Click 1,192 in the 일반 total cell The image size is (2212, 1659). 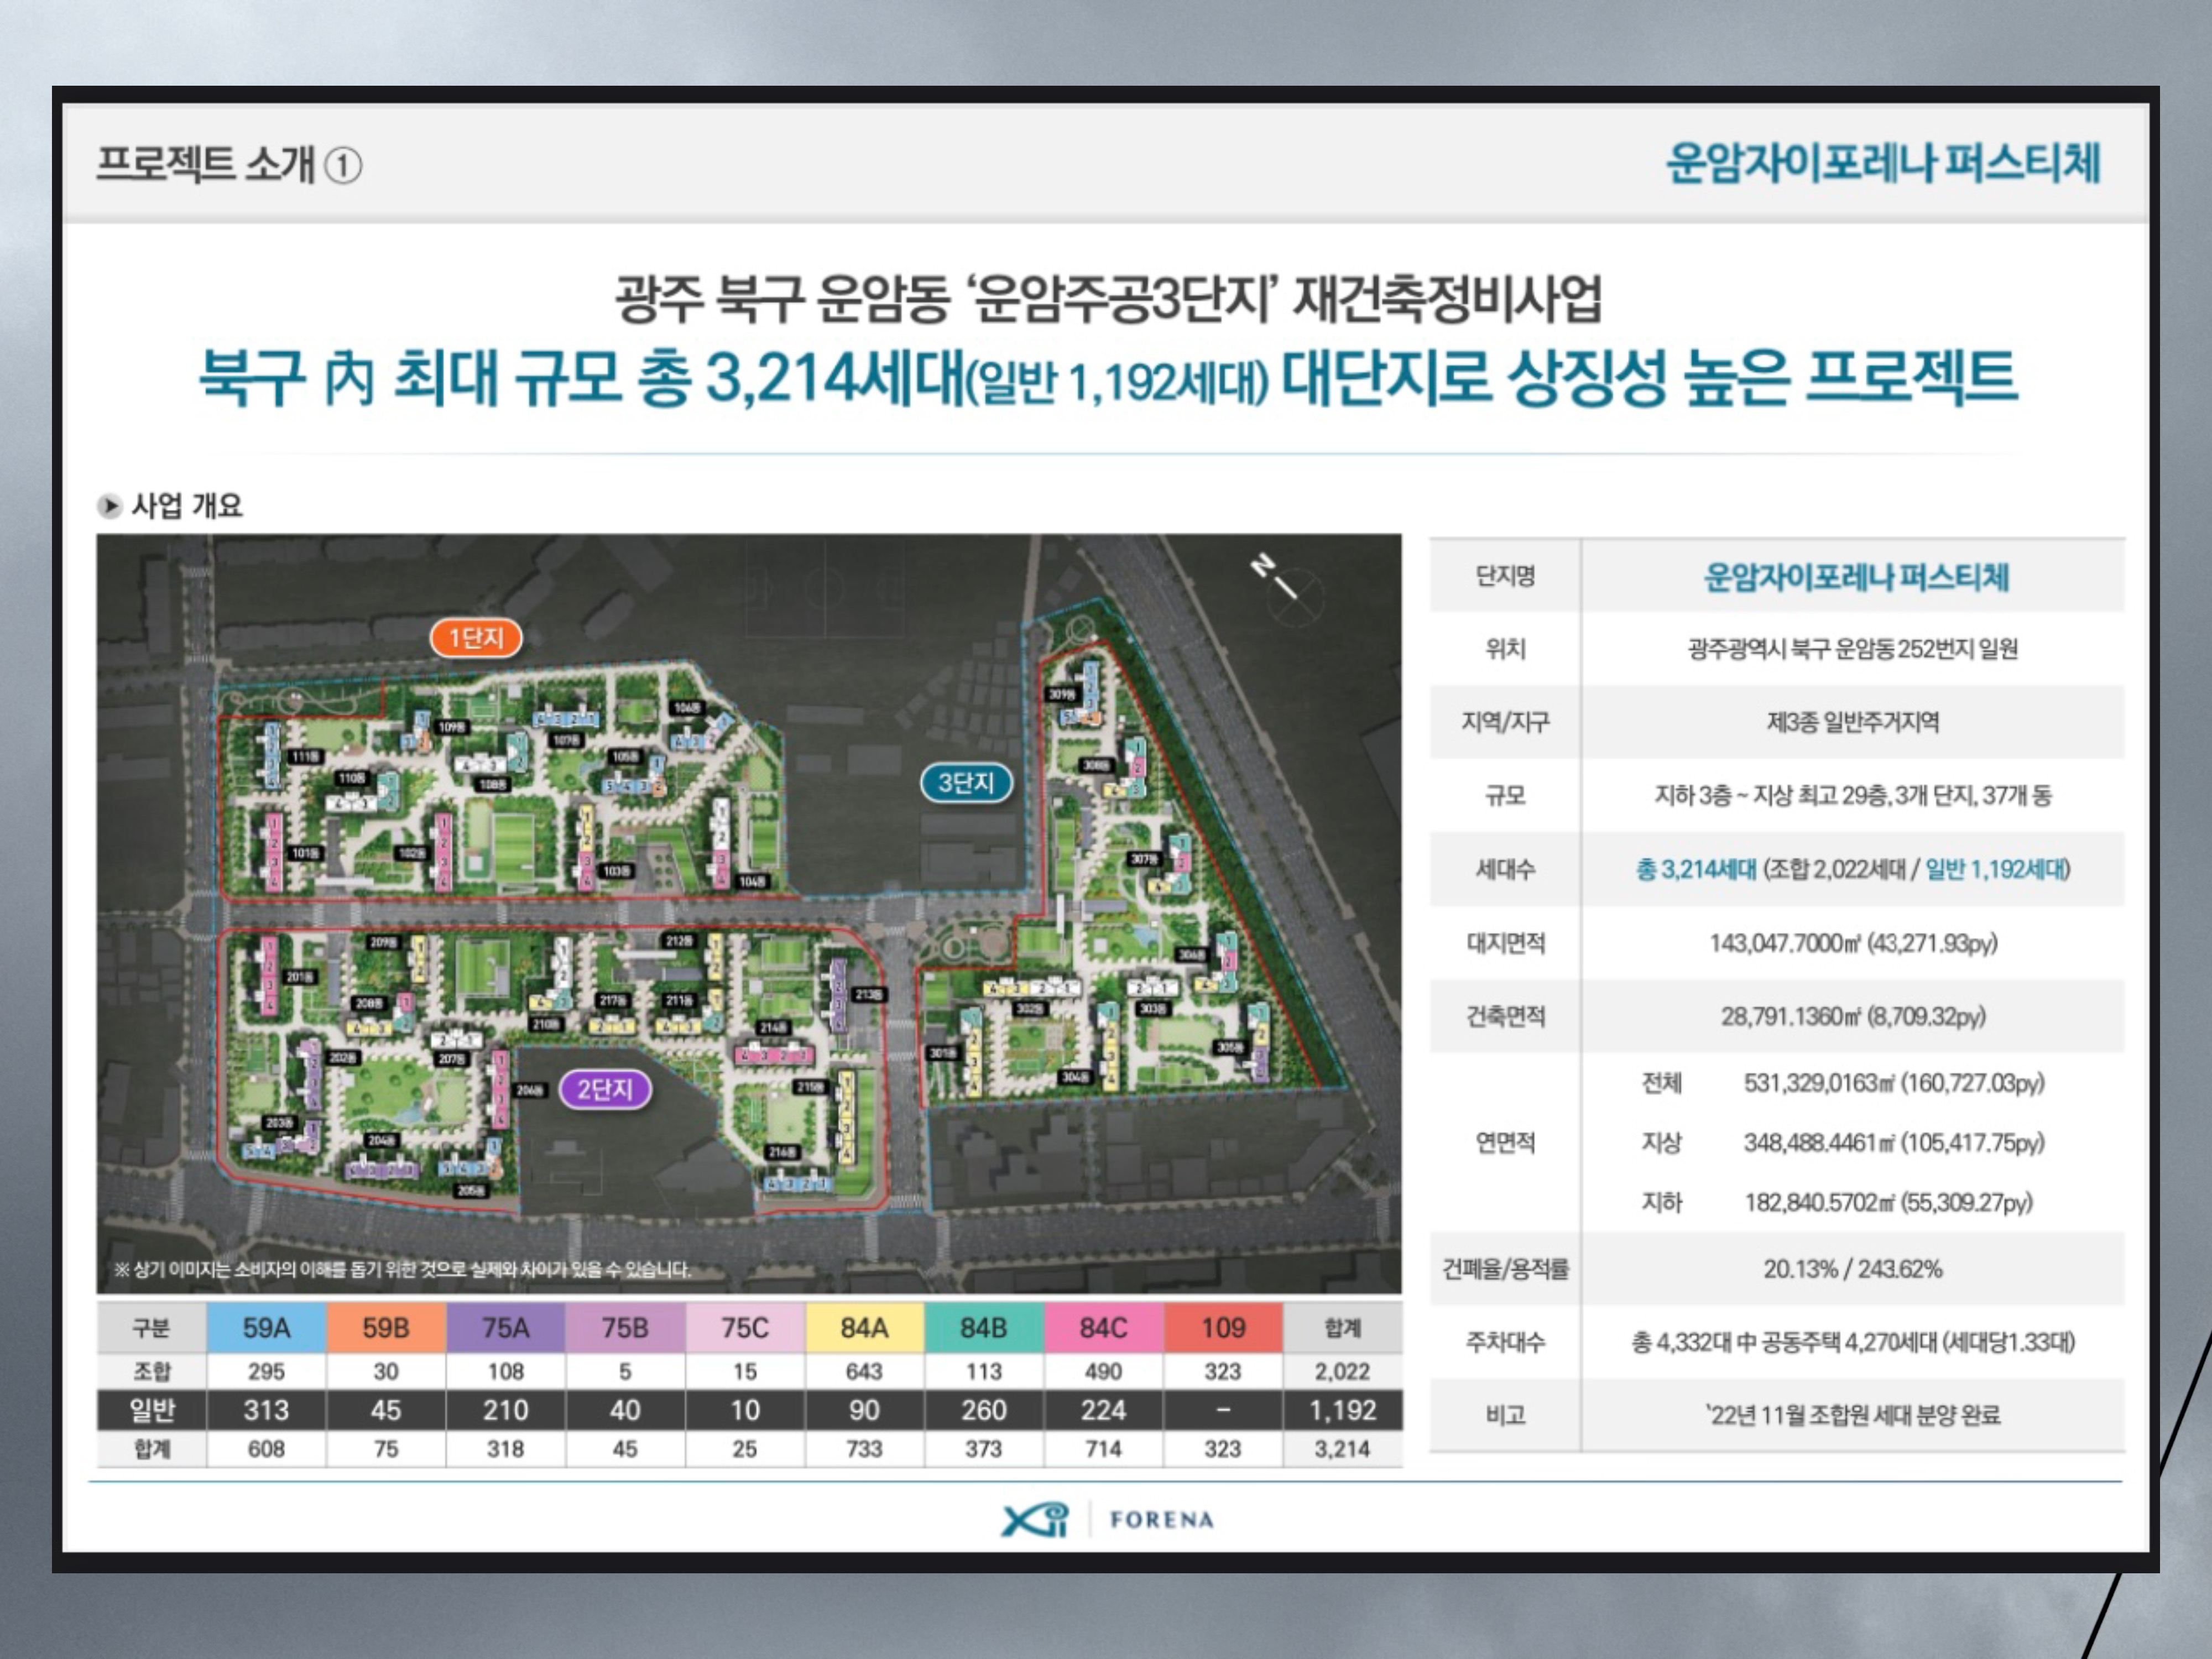(x=1343, y=1410)
